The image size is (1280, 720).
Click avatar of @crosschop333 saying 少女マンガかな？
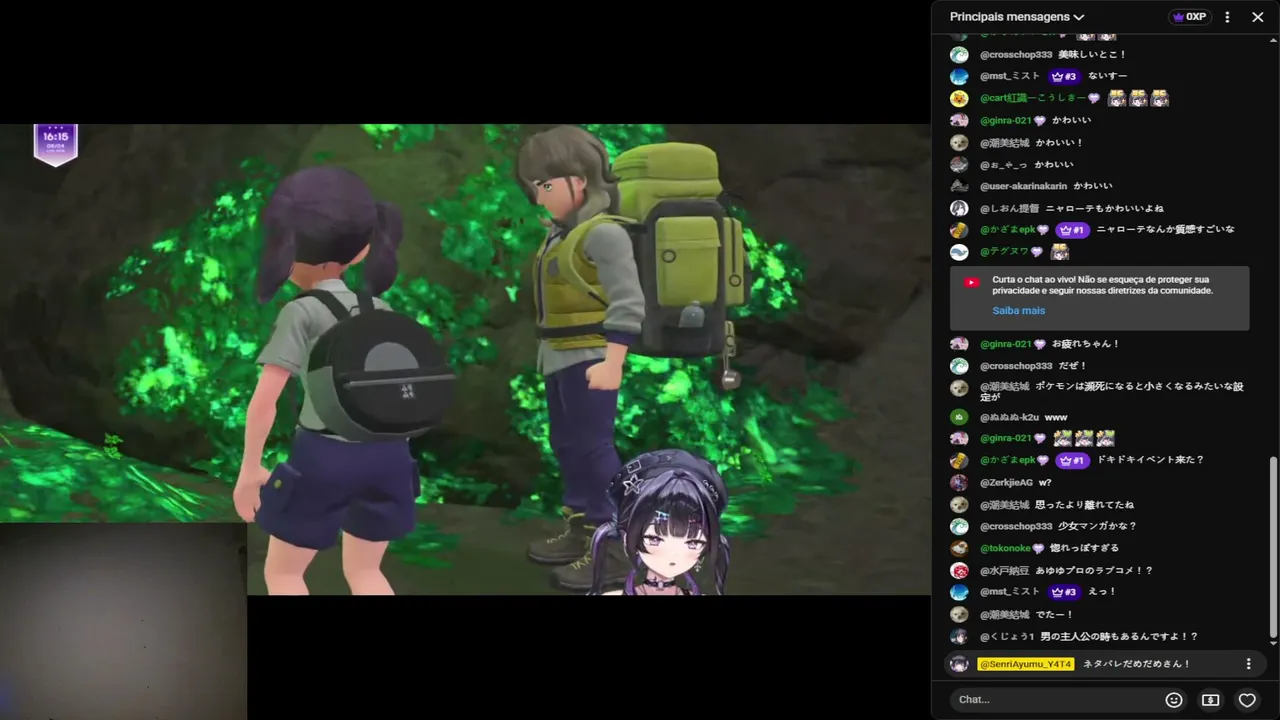[x=959, y=527]
